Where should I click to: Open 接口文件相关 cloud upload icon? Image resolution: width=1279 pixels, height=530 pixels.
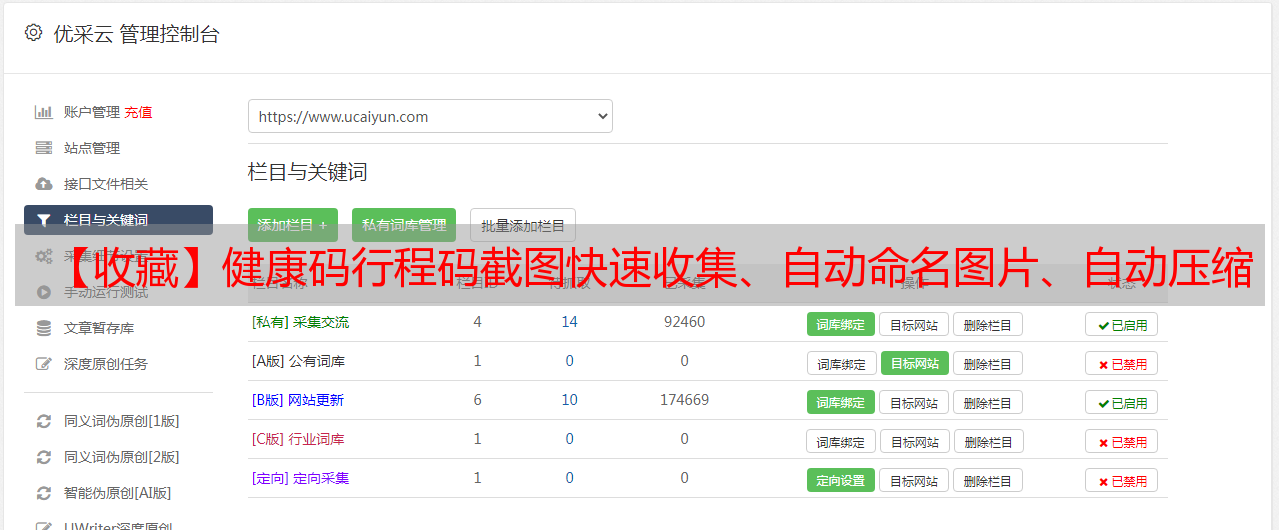click(43, 184)
